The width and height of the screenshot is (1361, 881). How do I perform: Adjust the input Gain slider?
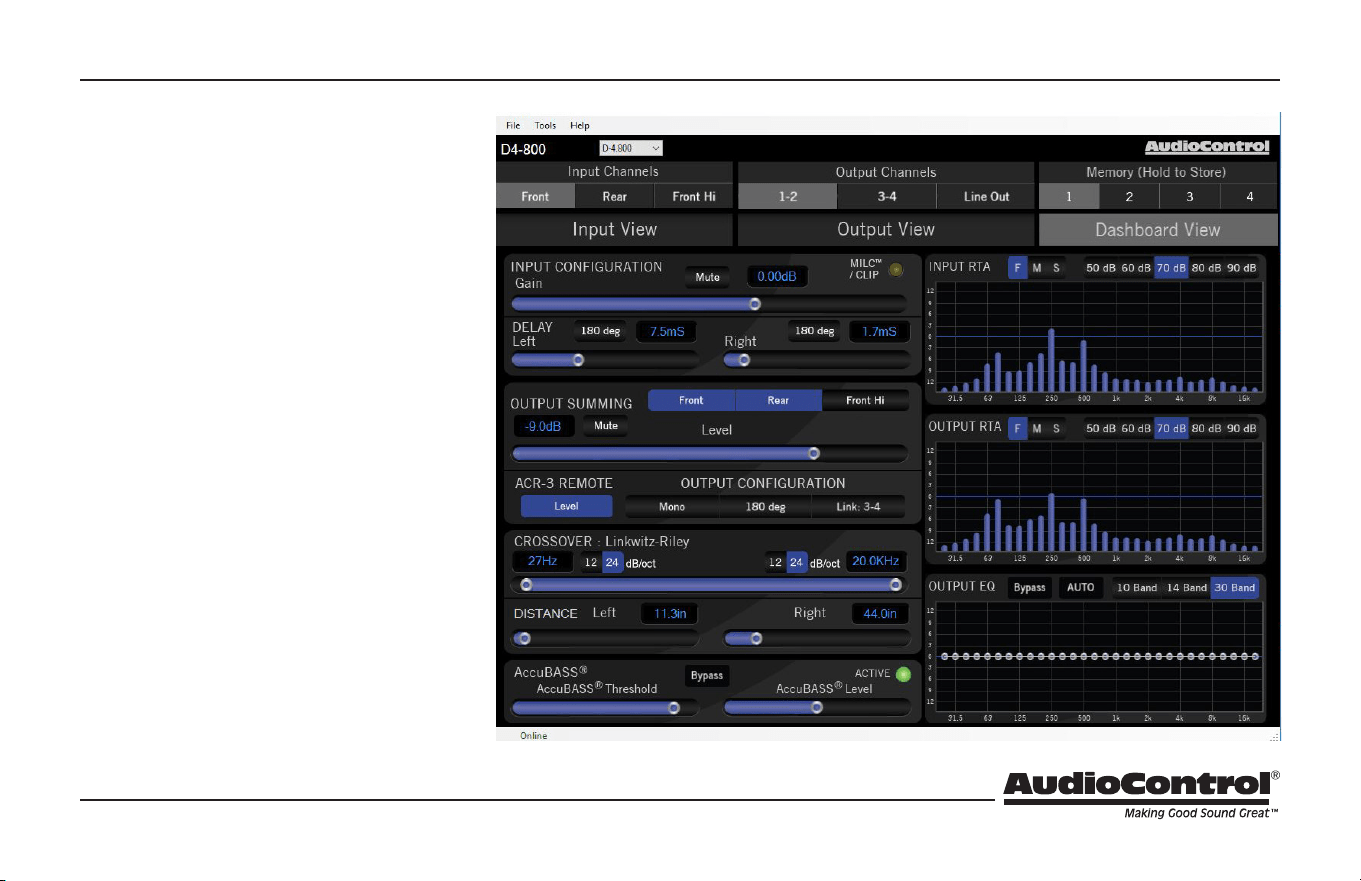[x=709, y=304]
